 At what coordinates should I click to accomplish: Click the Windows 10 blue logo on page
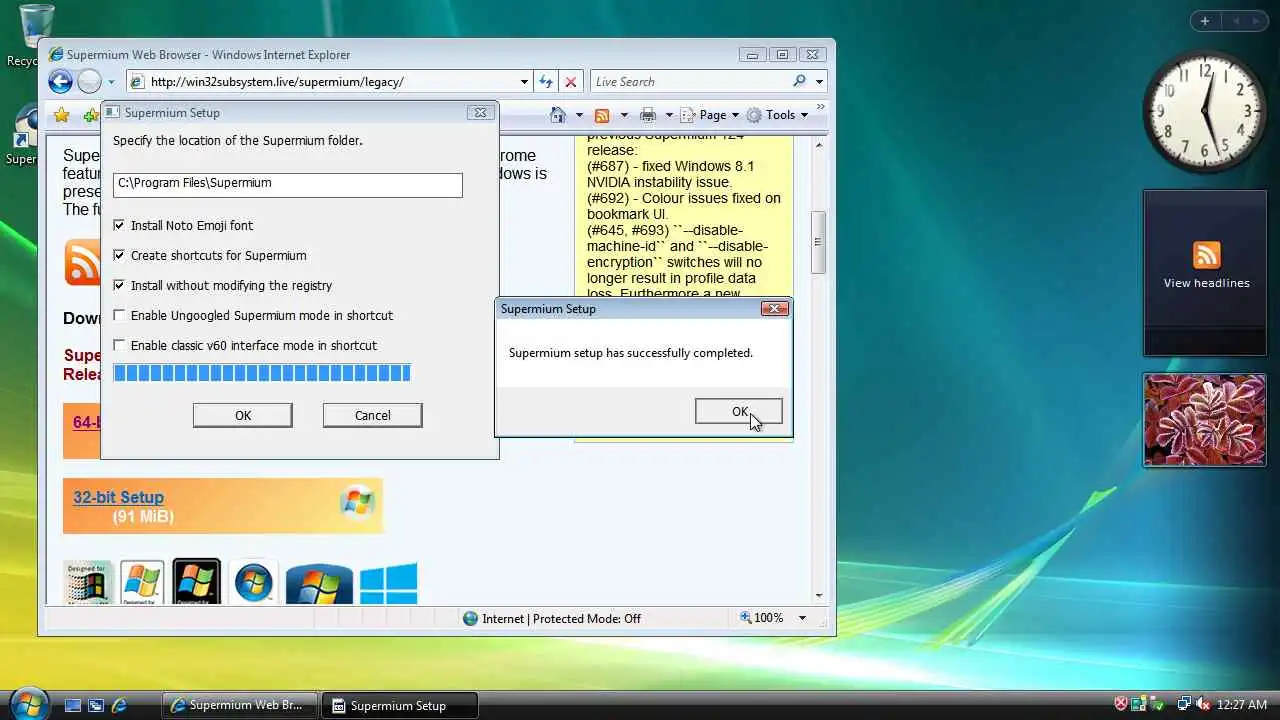point(388,584)
